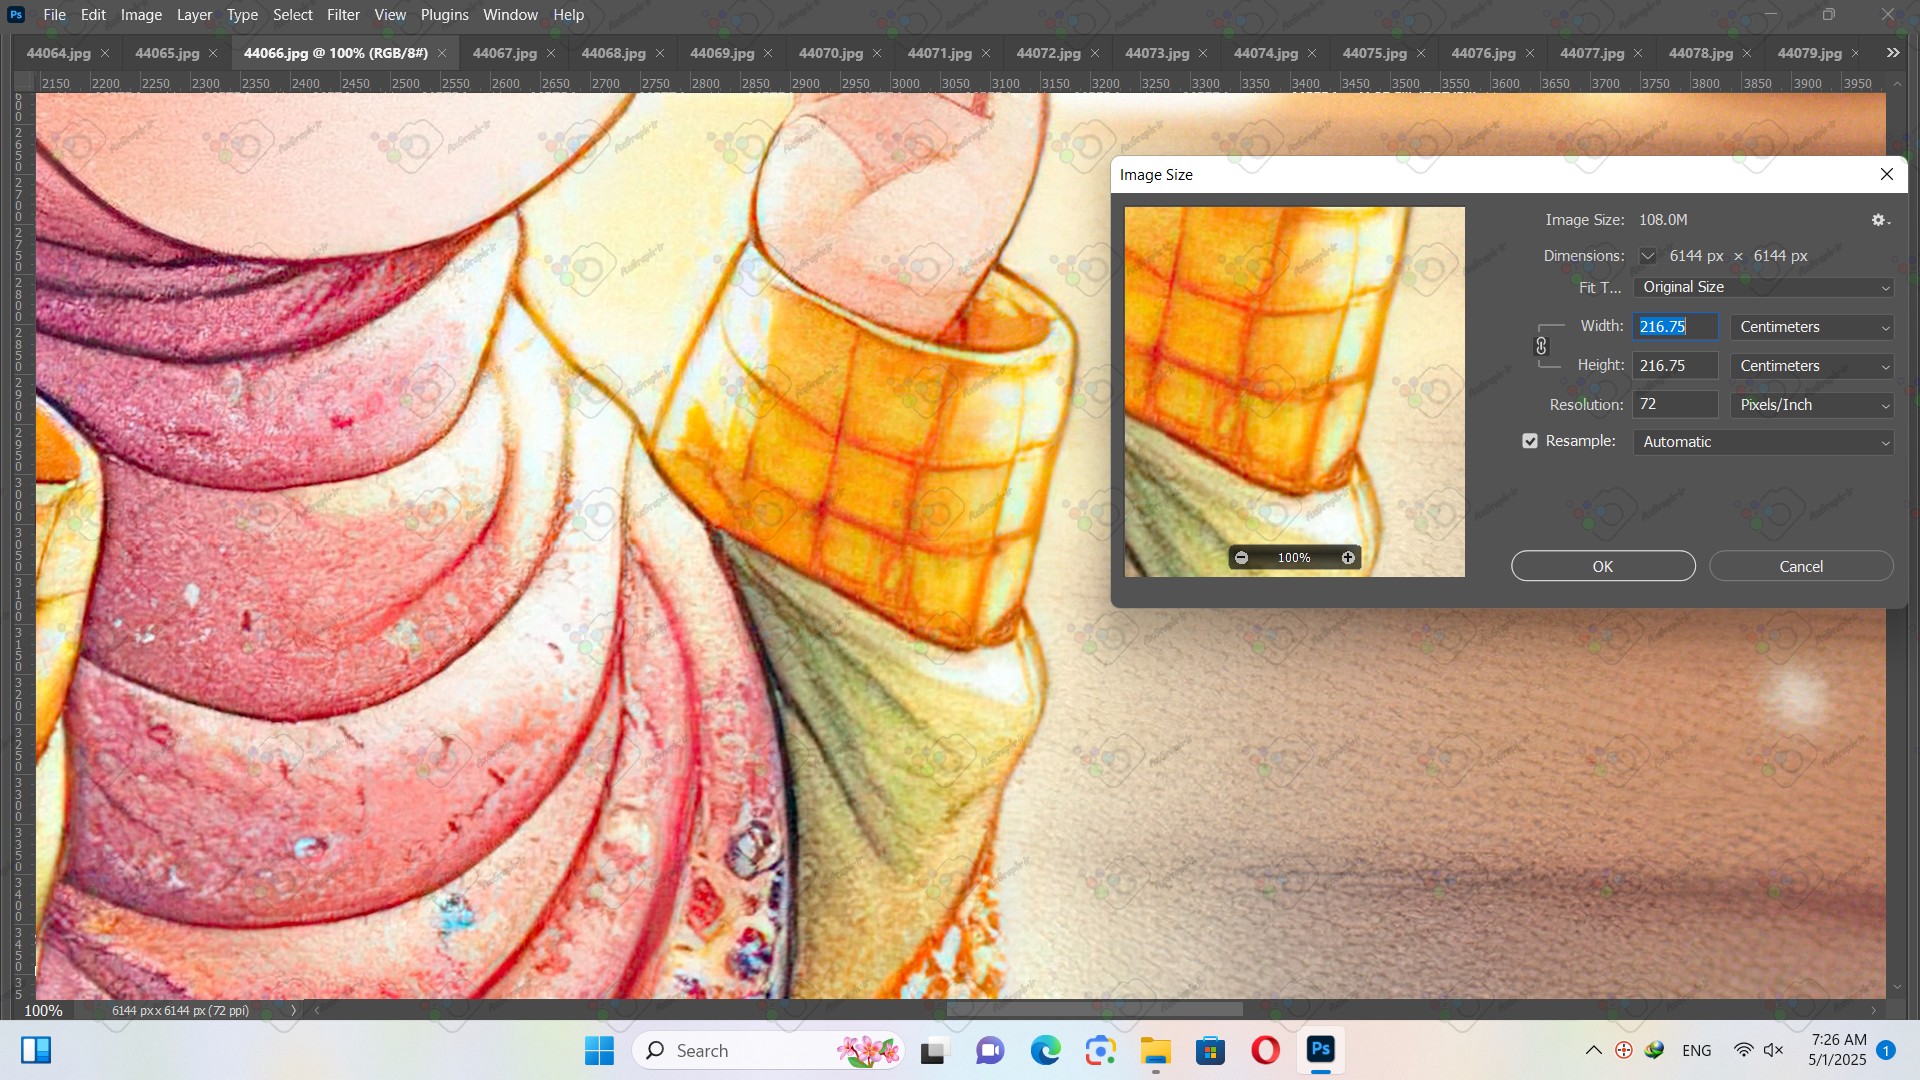The width and height of the screenshot is (1920, 1080).
Task: Open the Type menu
Action: point(242,15)
